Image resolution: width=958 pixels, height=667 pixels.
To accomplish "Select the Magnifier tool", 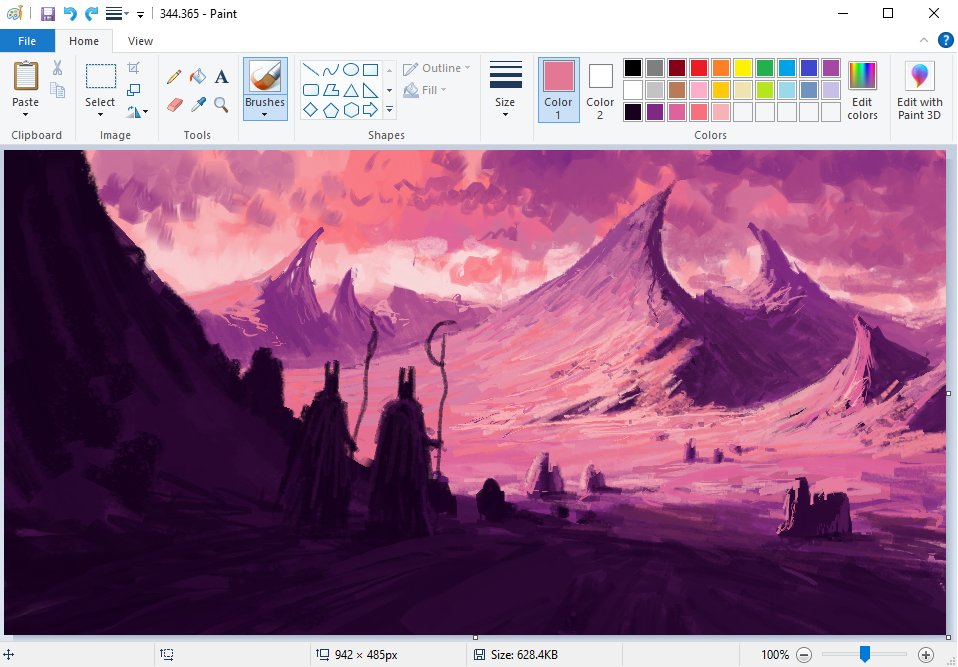I will (x=221, y=104).
